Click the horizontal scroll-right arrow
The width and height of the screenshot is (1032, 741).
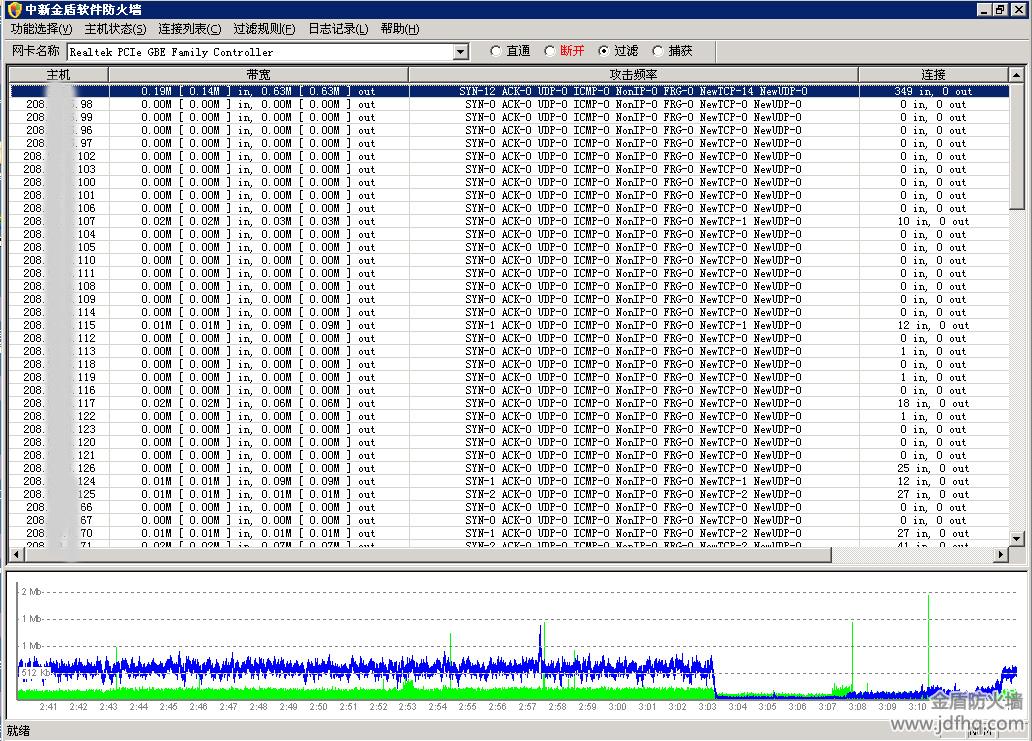pos(1000,555)
